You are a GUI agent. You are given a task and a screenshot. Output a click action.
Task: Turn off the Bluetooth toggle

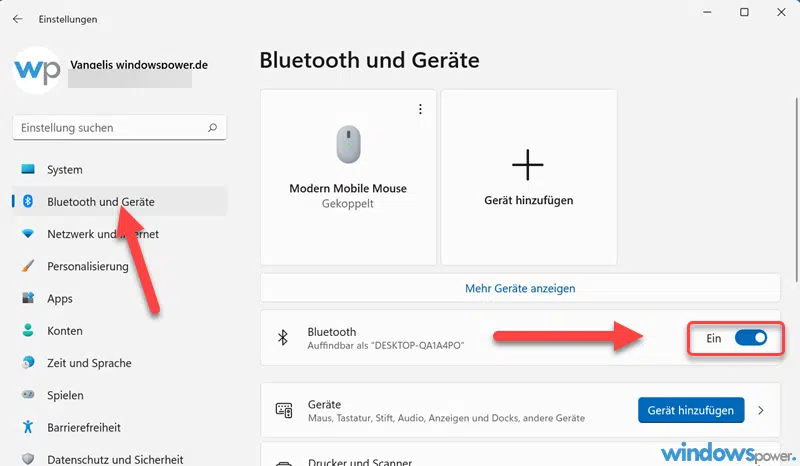(751, 338)
